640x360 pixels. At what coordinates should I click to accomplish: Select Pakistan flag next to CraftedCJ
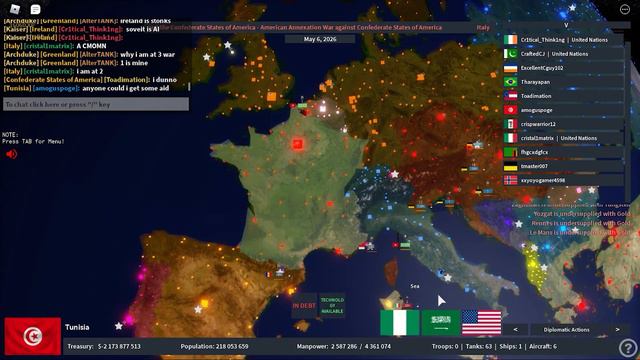coord(510,54)
